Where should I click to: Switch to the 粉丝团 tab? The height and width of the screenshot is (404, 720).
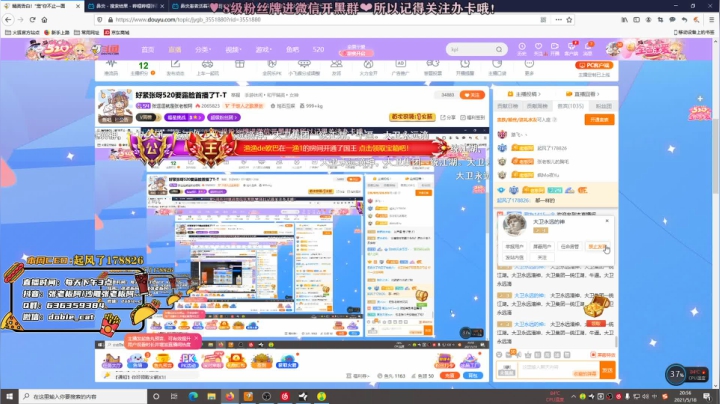coord(603,106)
